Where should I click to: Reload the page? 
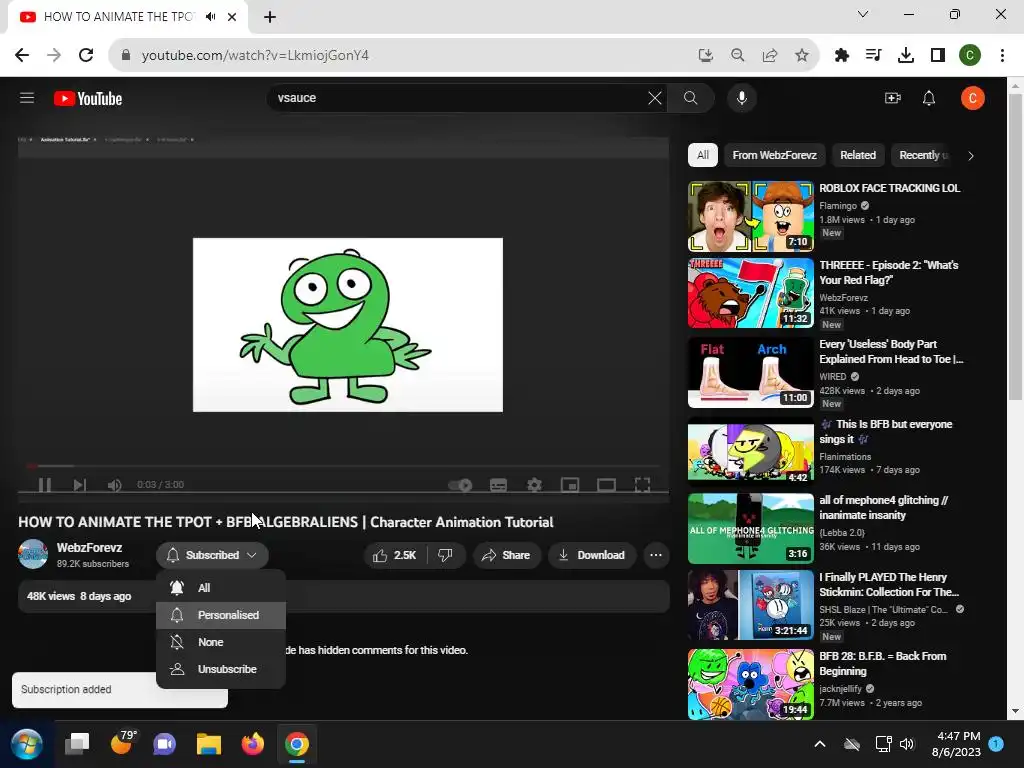tap(86, 56)
